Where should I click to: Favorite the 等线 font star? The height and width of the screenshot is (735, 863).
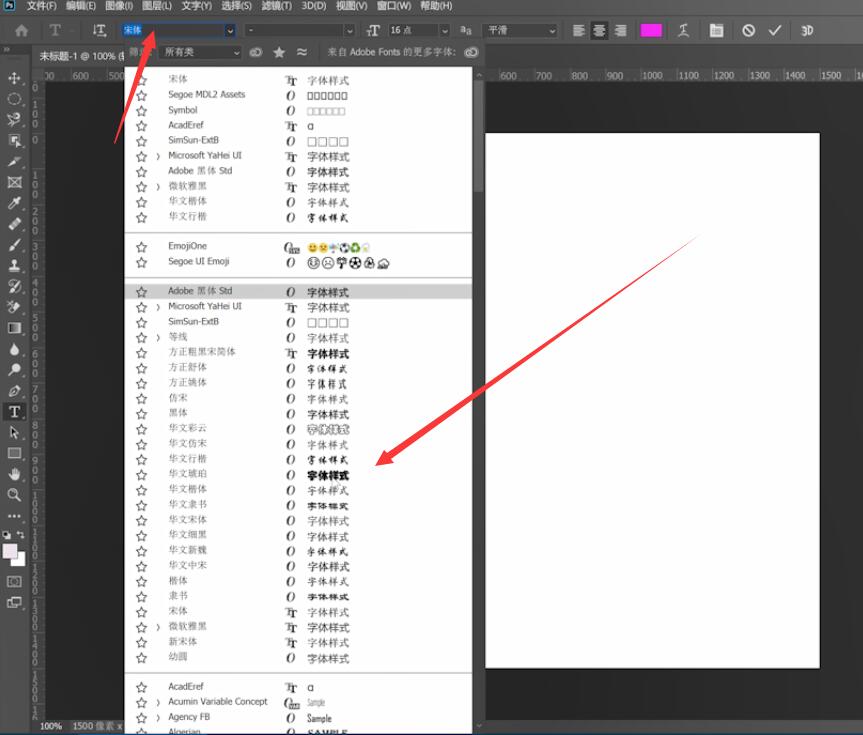[x=141, y=337]
